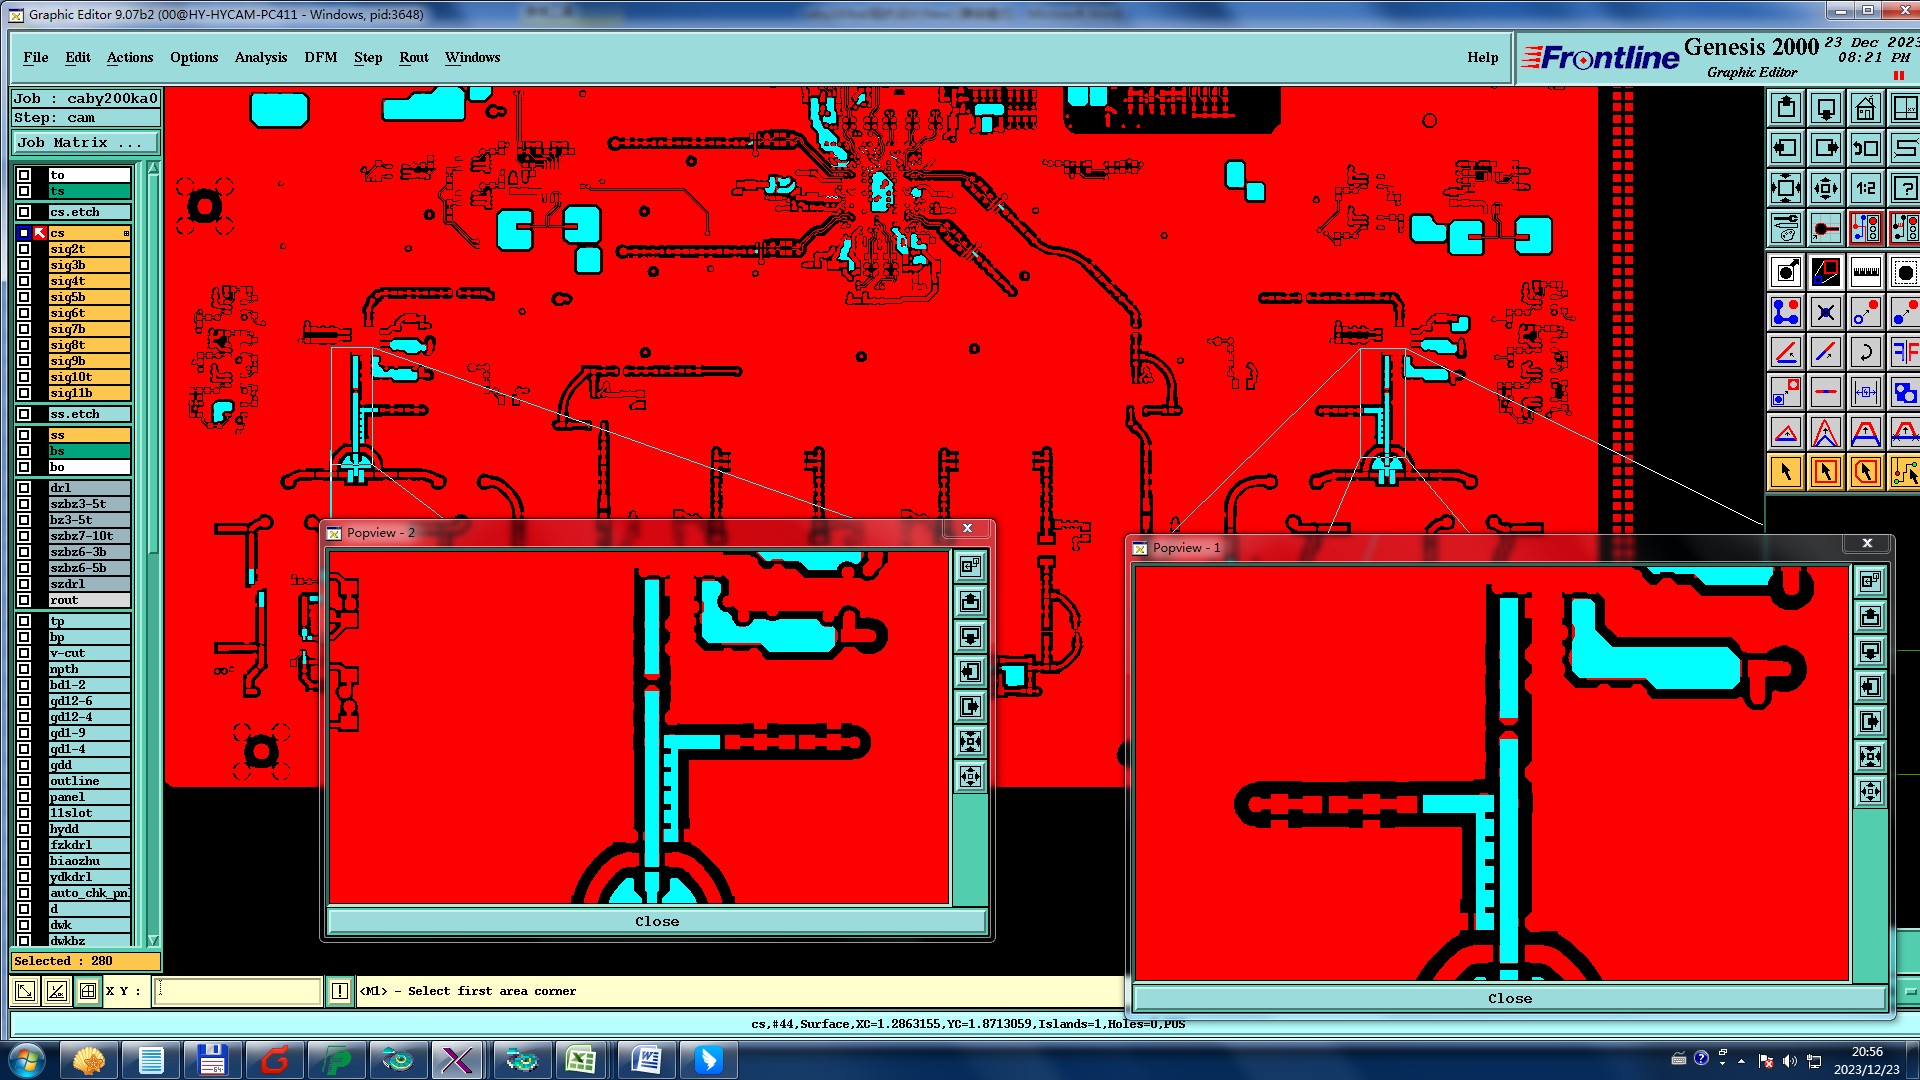Select the plain arrow select tool
The width and height of the screenshot is (1920, 1080).
click(x=1786, y=472)
